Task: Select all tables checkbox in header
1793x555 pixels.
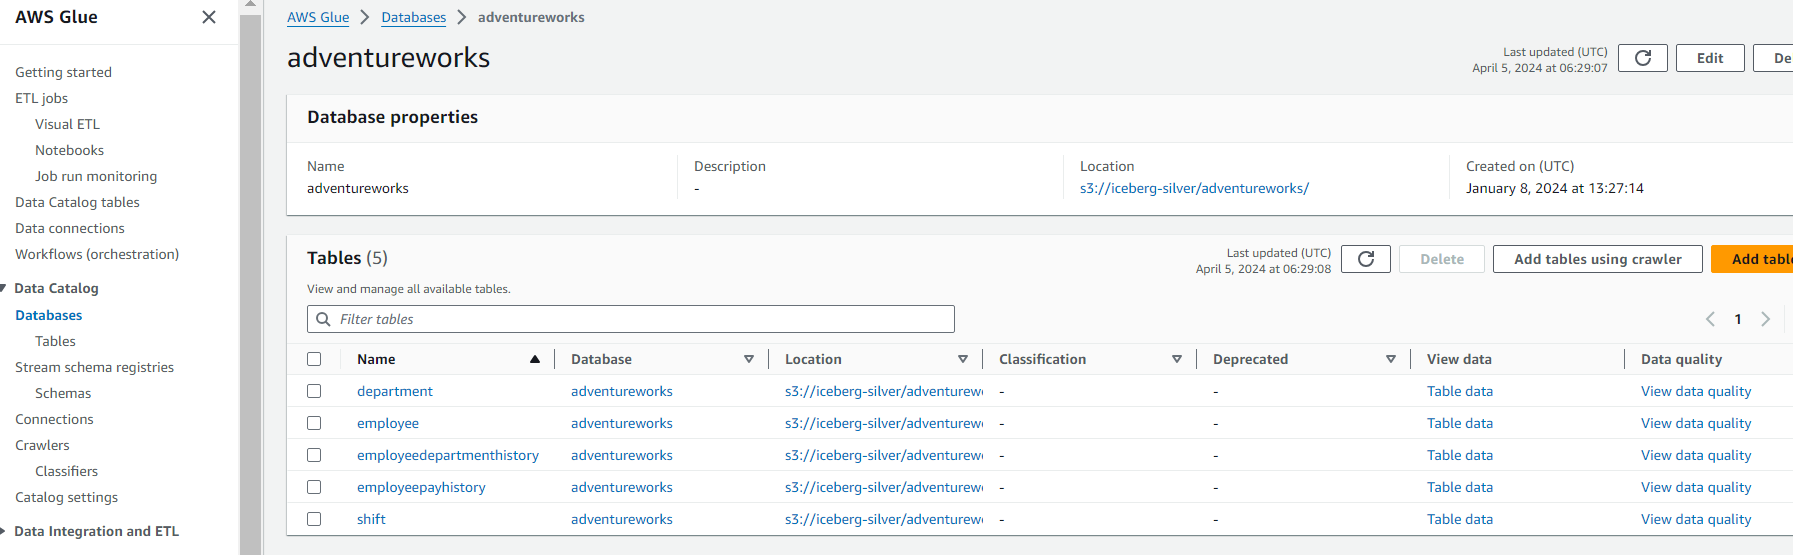Action: tap(314, 359)
